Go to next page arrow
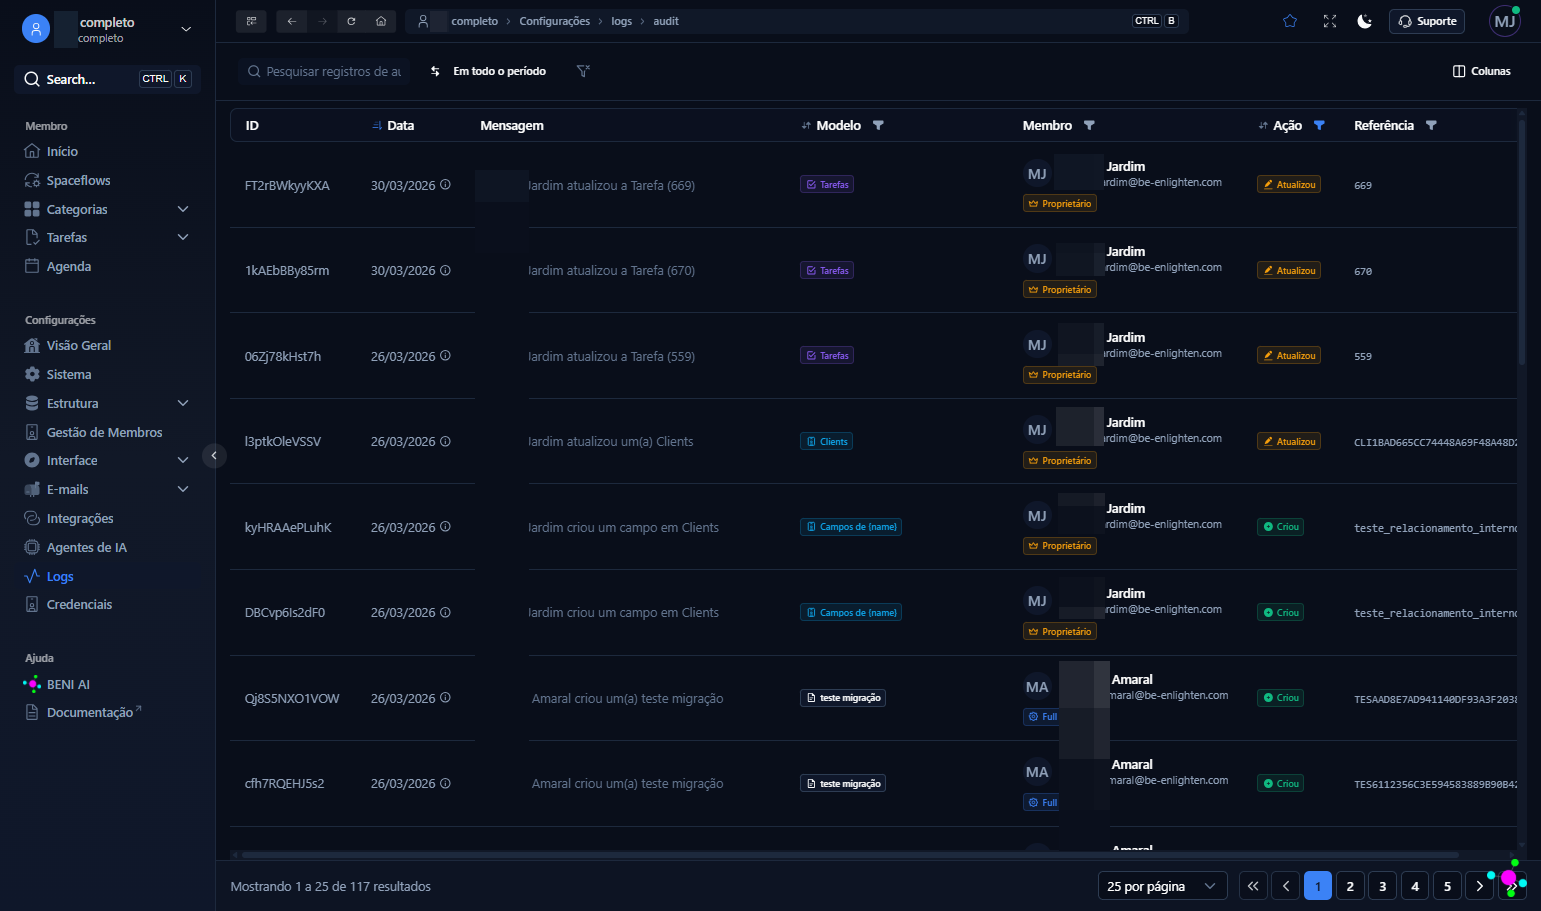This screenshot has height=911, width=1541. (1479, 886)
